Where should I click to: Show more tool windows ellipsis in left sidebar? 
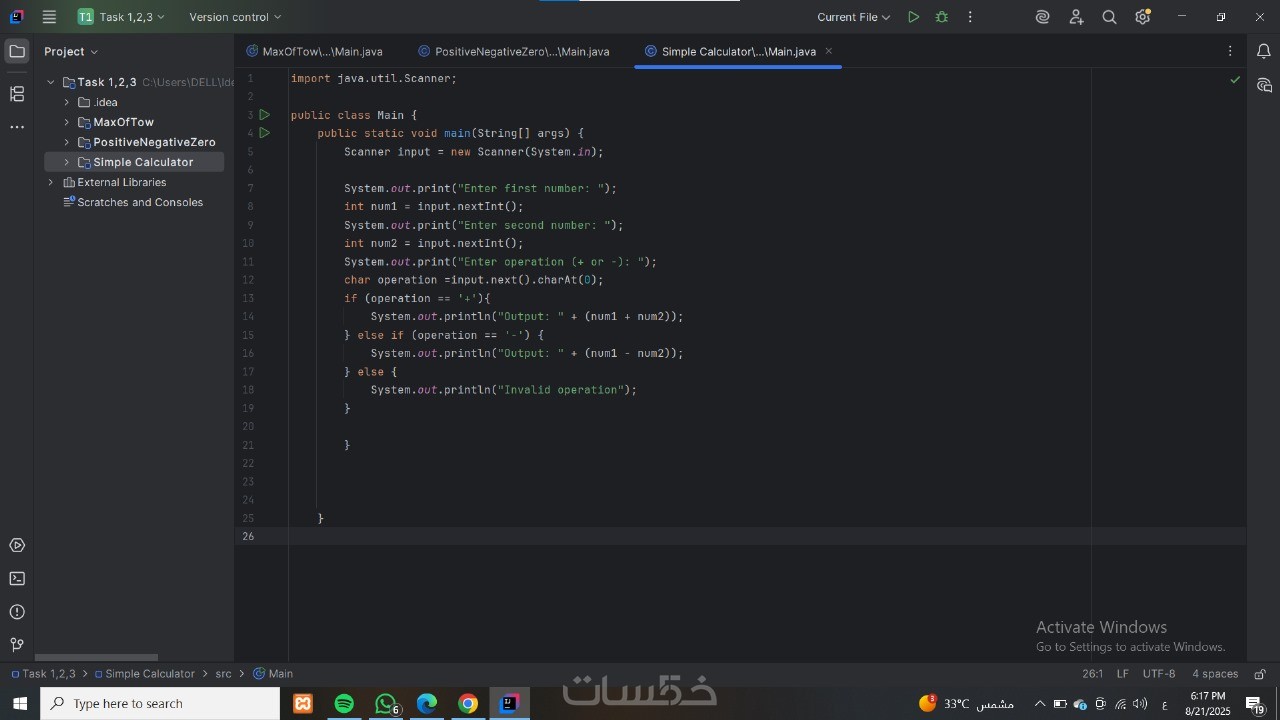tap(17, 127)
